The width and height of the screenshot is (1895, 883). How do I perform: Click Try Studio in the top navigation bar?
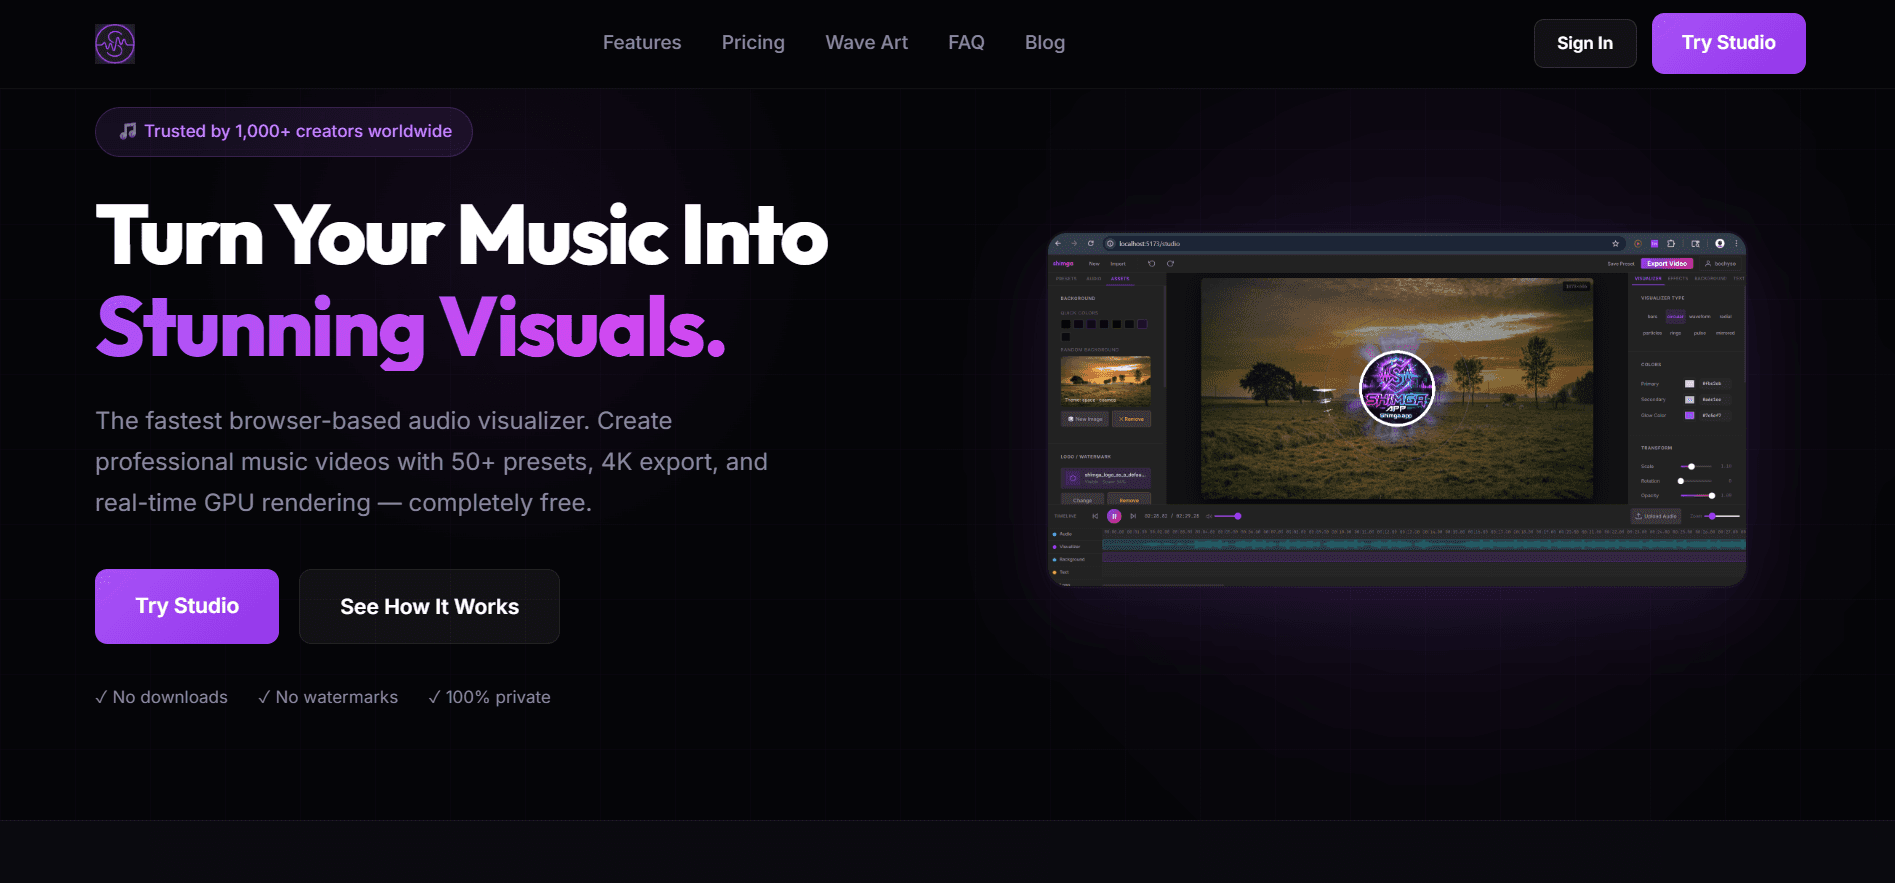click(1728, 43)
